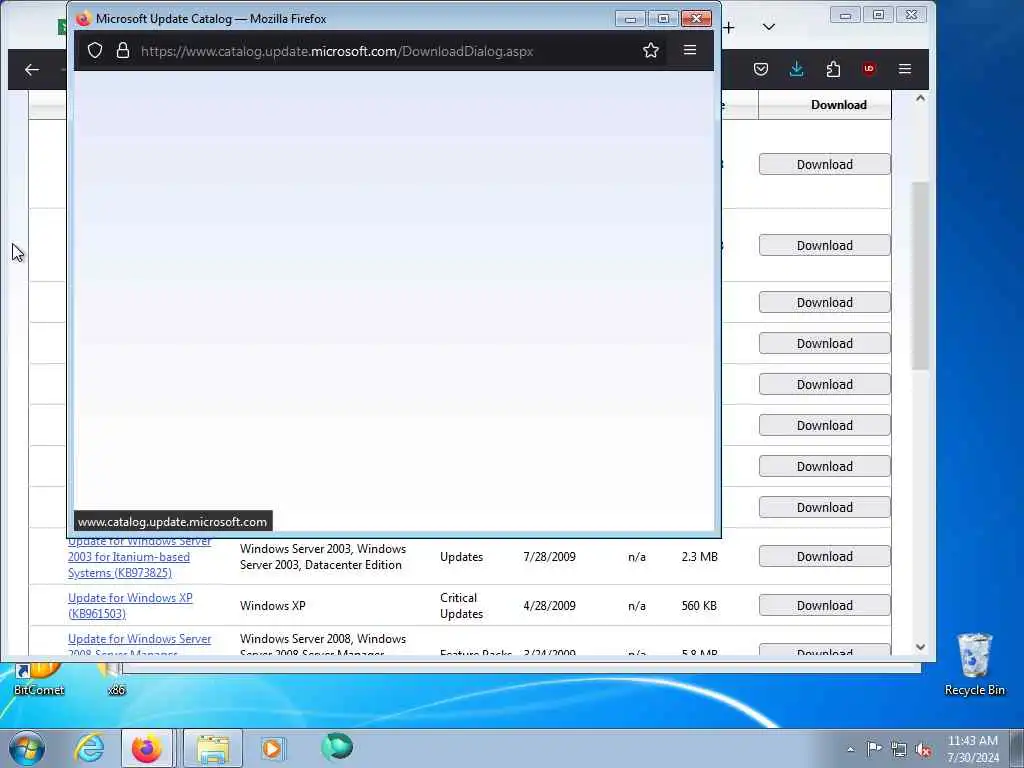Click the shield tracking protection icon in popup

click(x=95, y=50)
